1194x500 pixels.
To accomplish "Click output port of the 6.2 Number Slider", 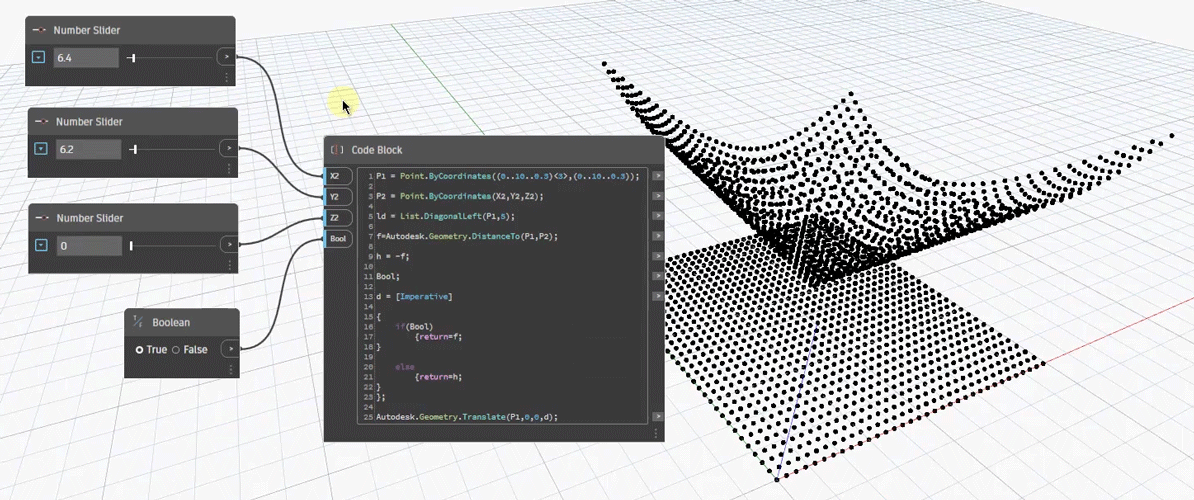I will [228, 148].
